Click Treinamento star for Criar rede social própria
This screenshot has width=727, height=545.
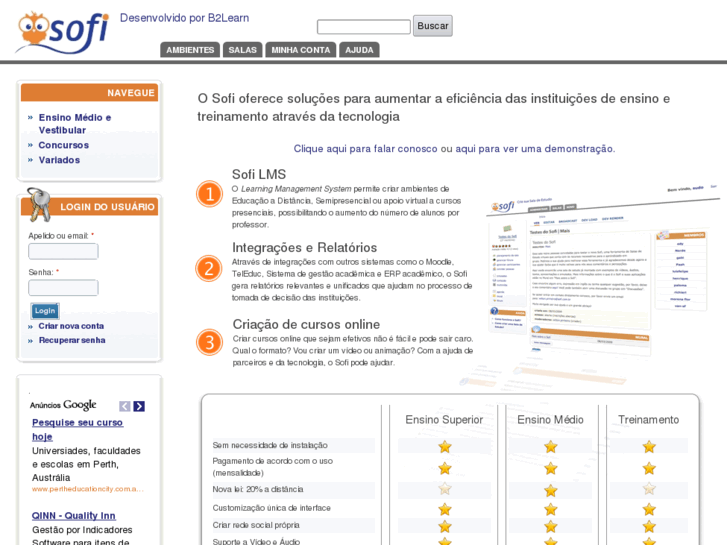pos(649,526)
